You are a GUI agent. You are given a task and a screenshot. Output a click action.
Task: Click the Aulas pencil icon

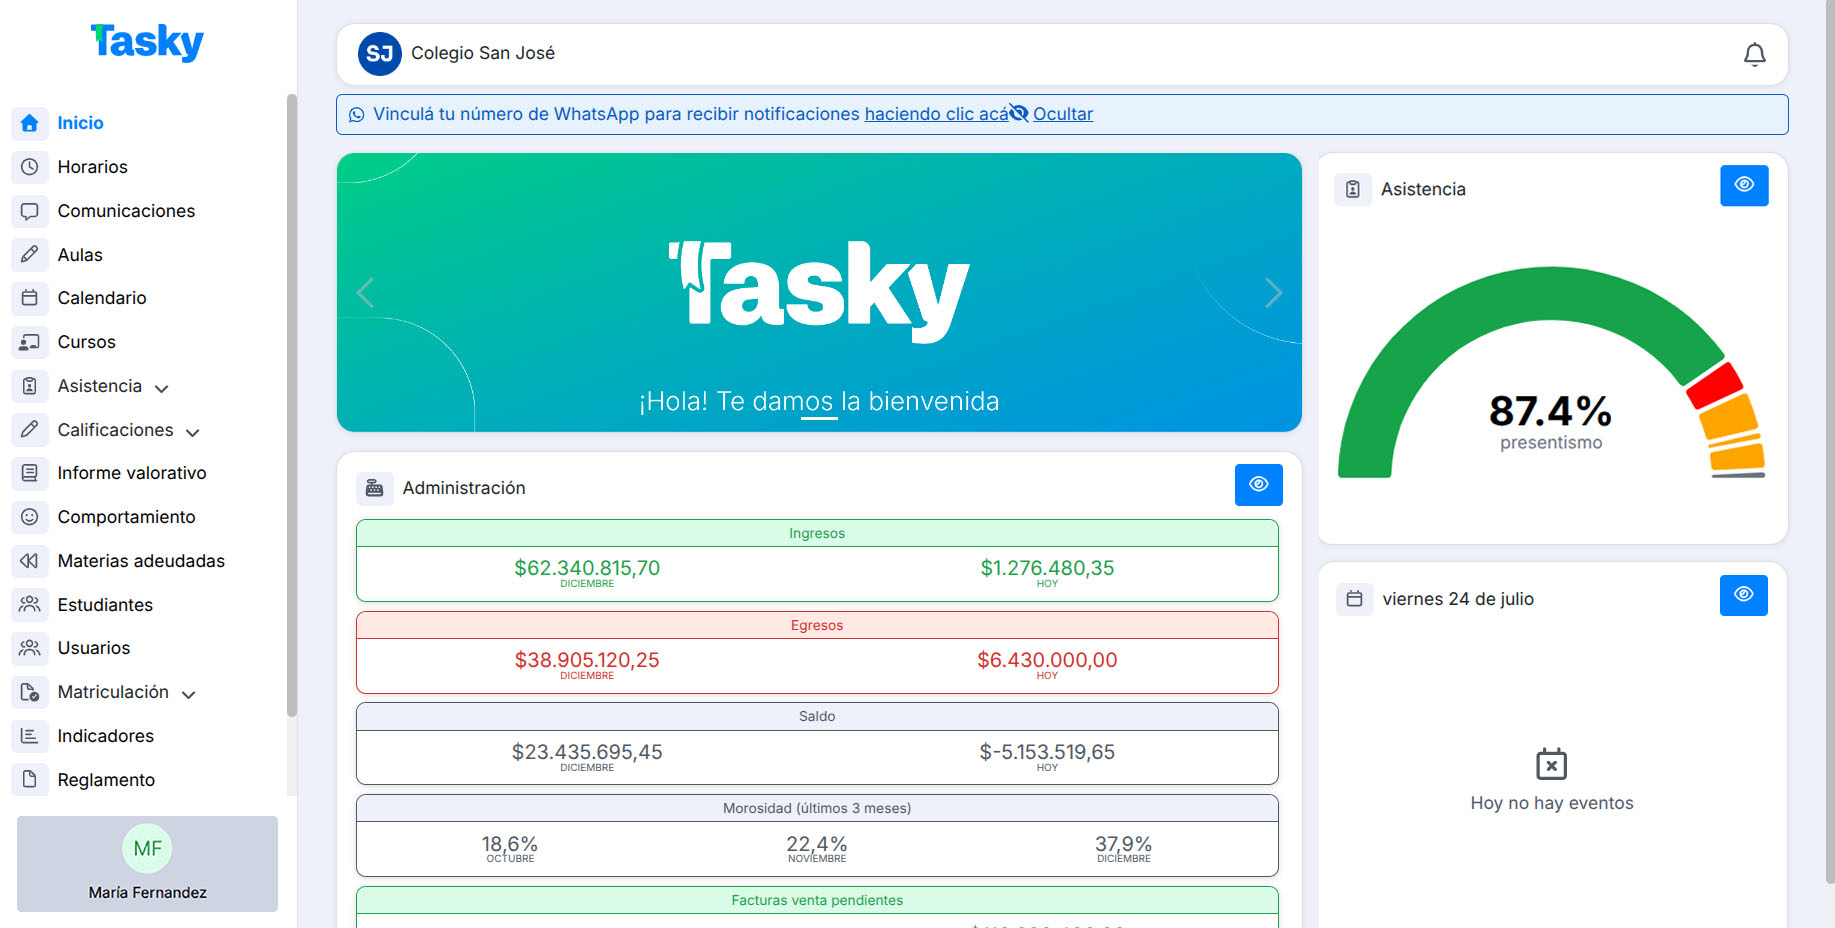point(30,255)
